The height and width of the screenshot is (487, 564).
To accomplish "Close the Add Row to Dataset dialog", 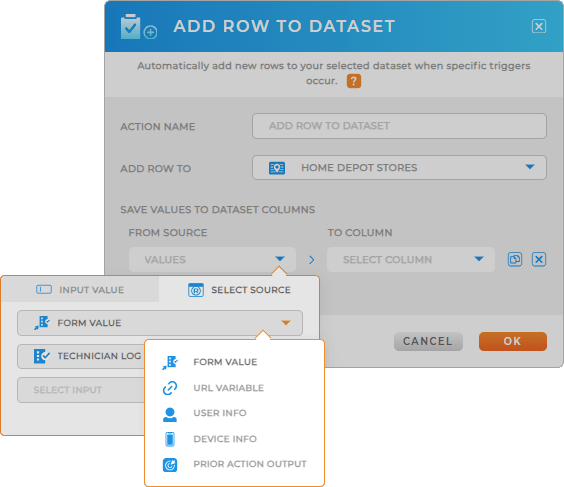I will (x=538, y=26).
